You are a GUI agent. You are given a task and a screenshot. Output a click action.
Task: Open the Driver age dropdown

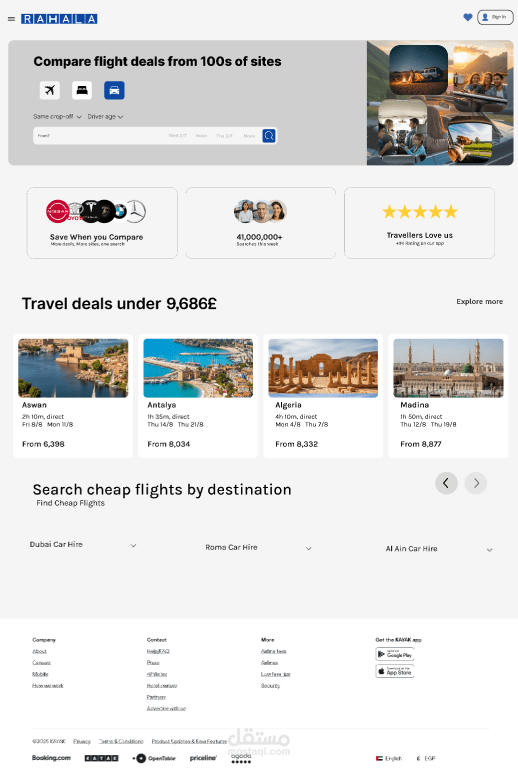pyautogui.click(x=105, y=117)
